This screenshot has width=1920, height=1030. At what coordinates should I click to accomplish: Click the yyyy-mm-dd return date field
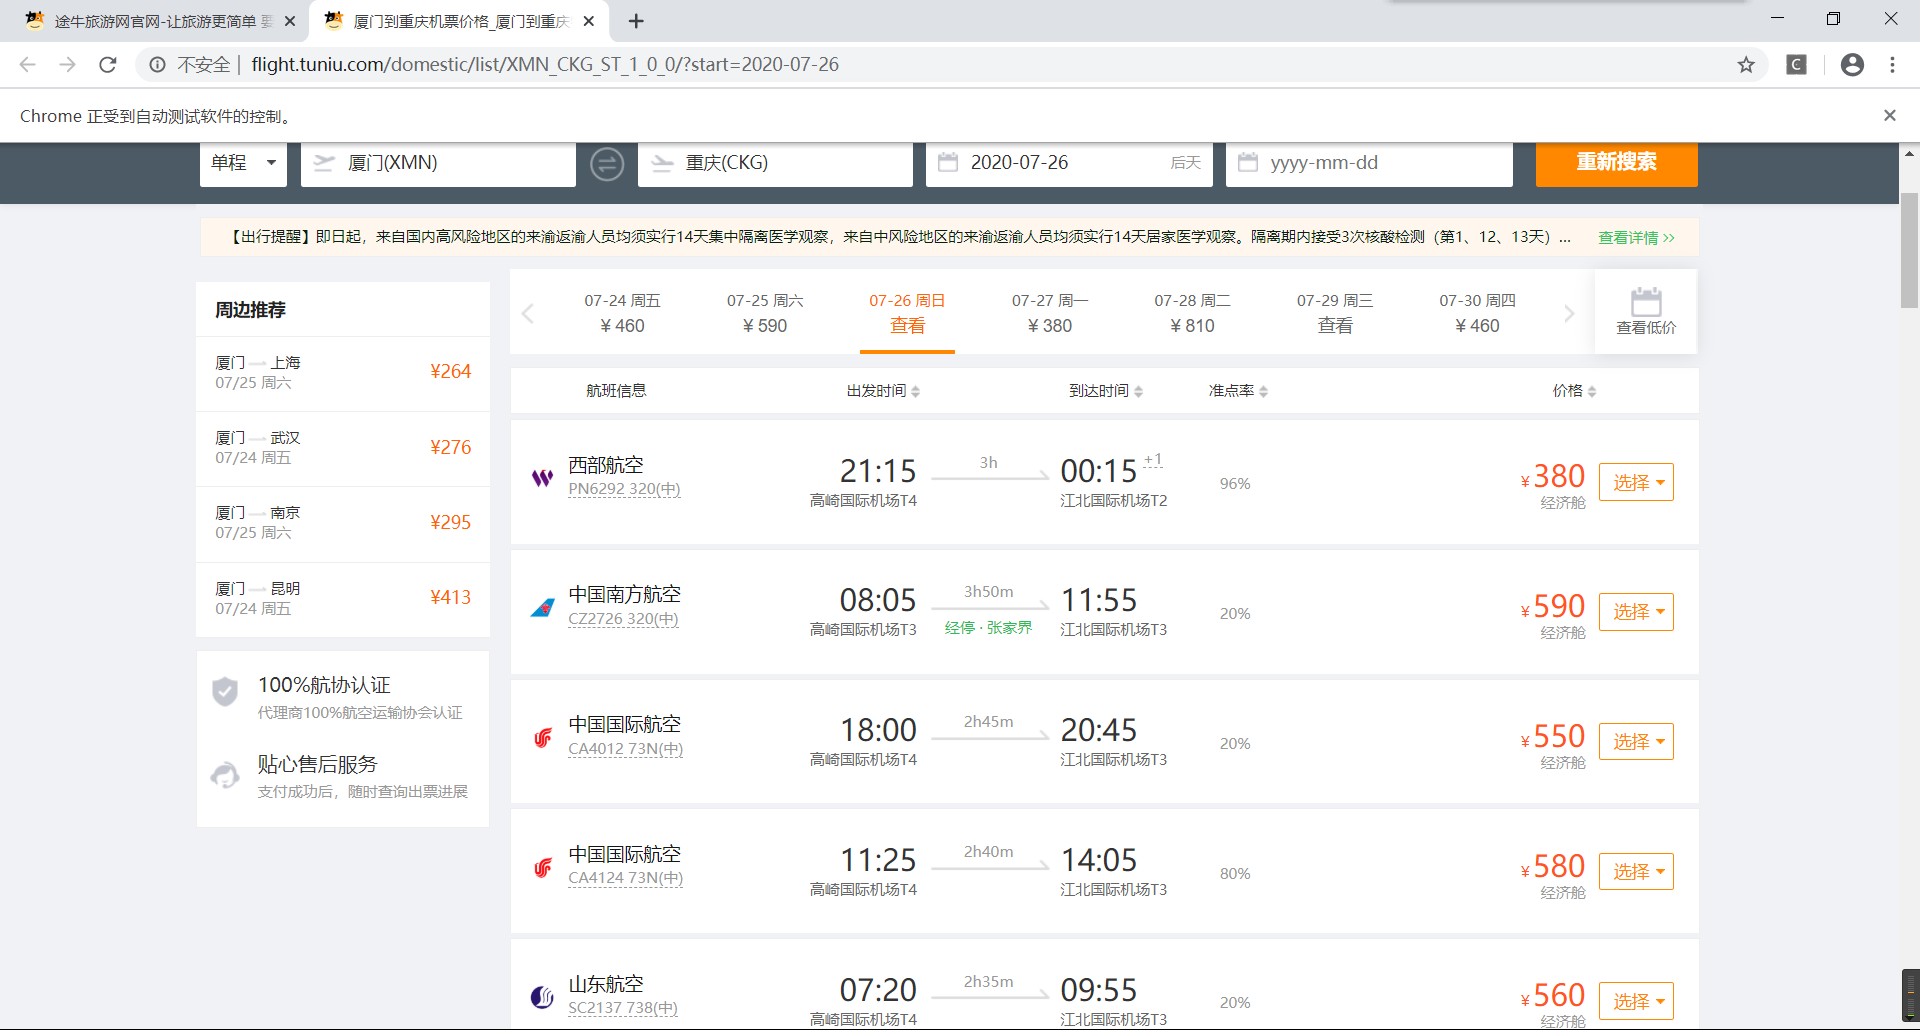1369,163
